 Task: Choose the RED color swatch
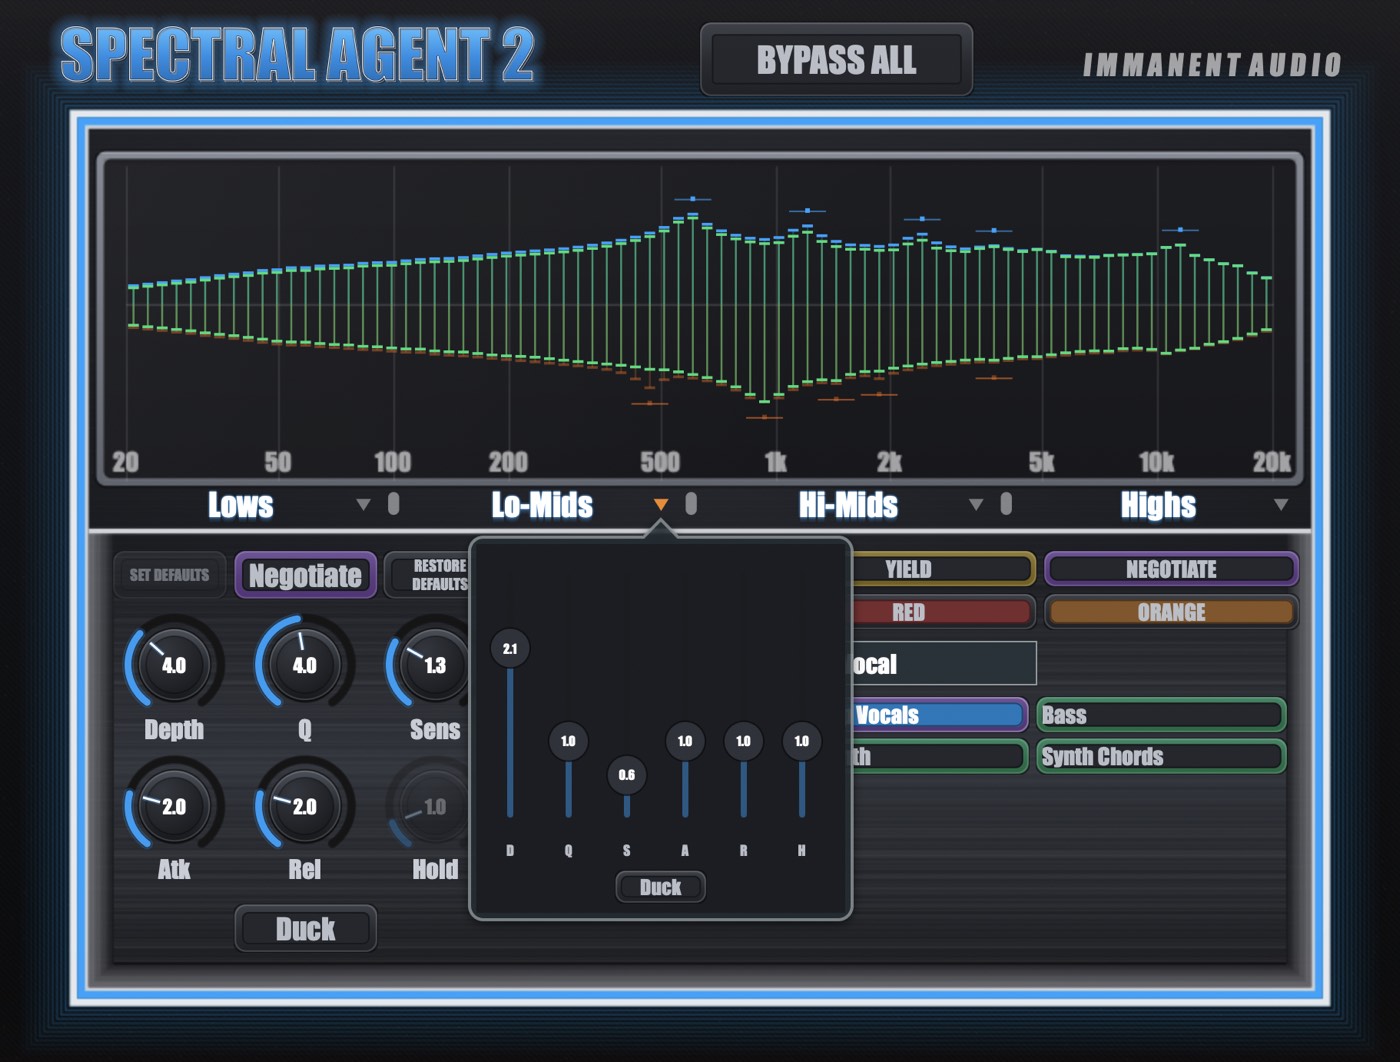pos(943,612)
